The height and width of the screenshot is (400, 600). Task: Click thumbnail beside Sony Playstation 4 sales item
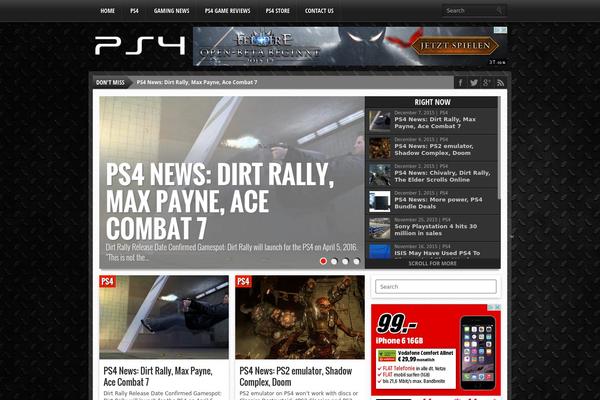[380, 228]
